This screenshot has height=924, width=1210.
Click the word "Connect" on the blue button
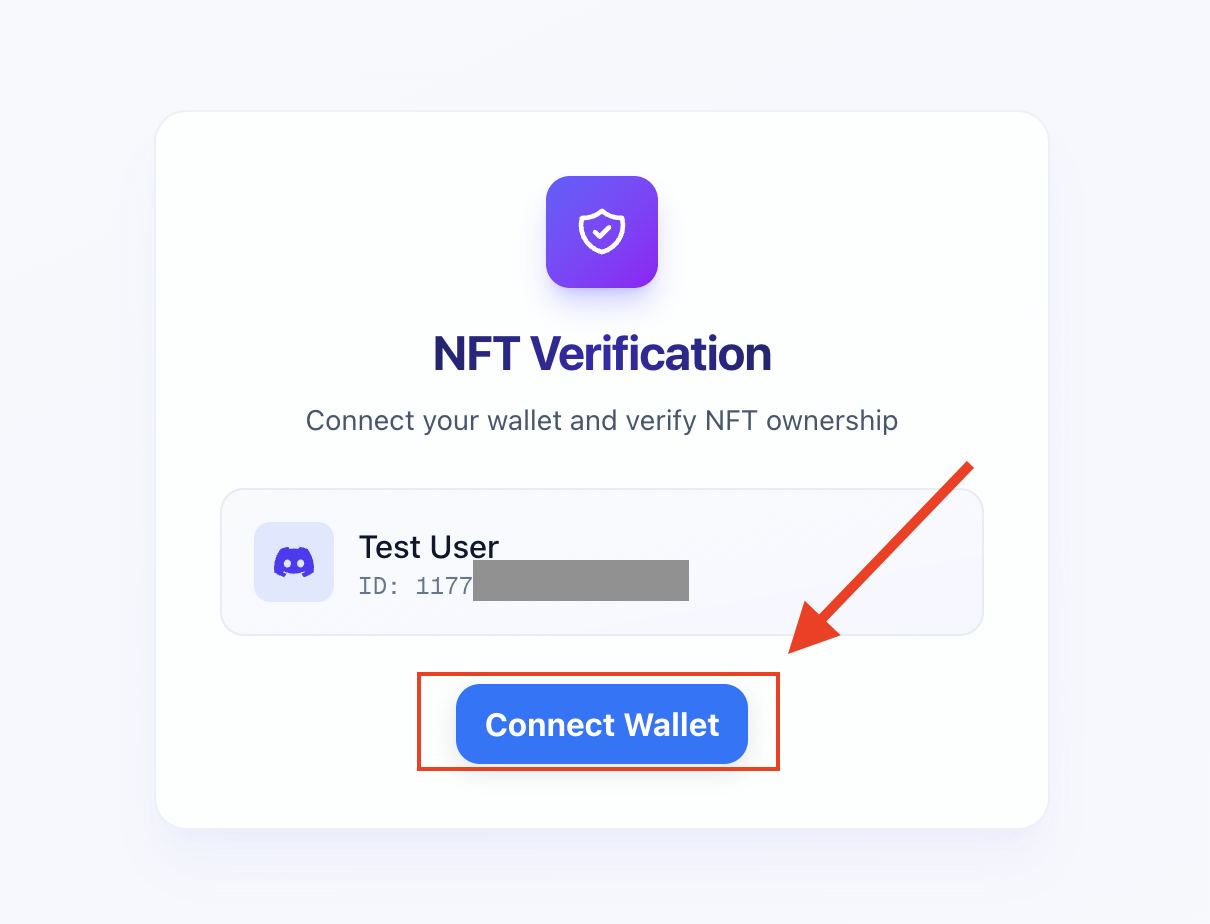549,725
